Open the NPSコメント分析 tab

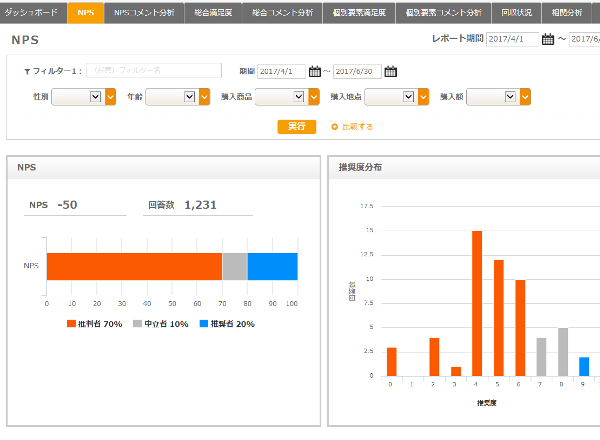click(144, 13)
